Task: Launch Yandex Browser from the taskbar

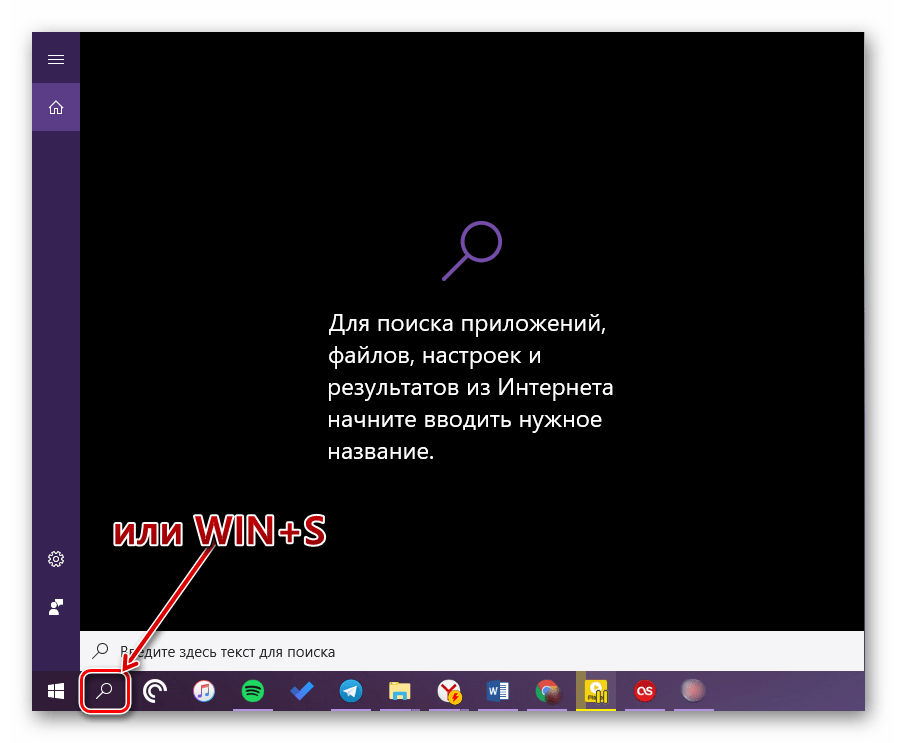Action: click(x=449, y=691)
